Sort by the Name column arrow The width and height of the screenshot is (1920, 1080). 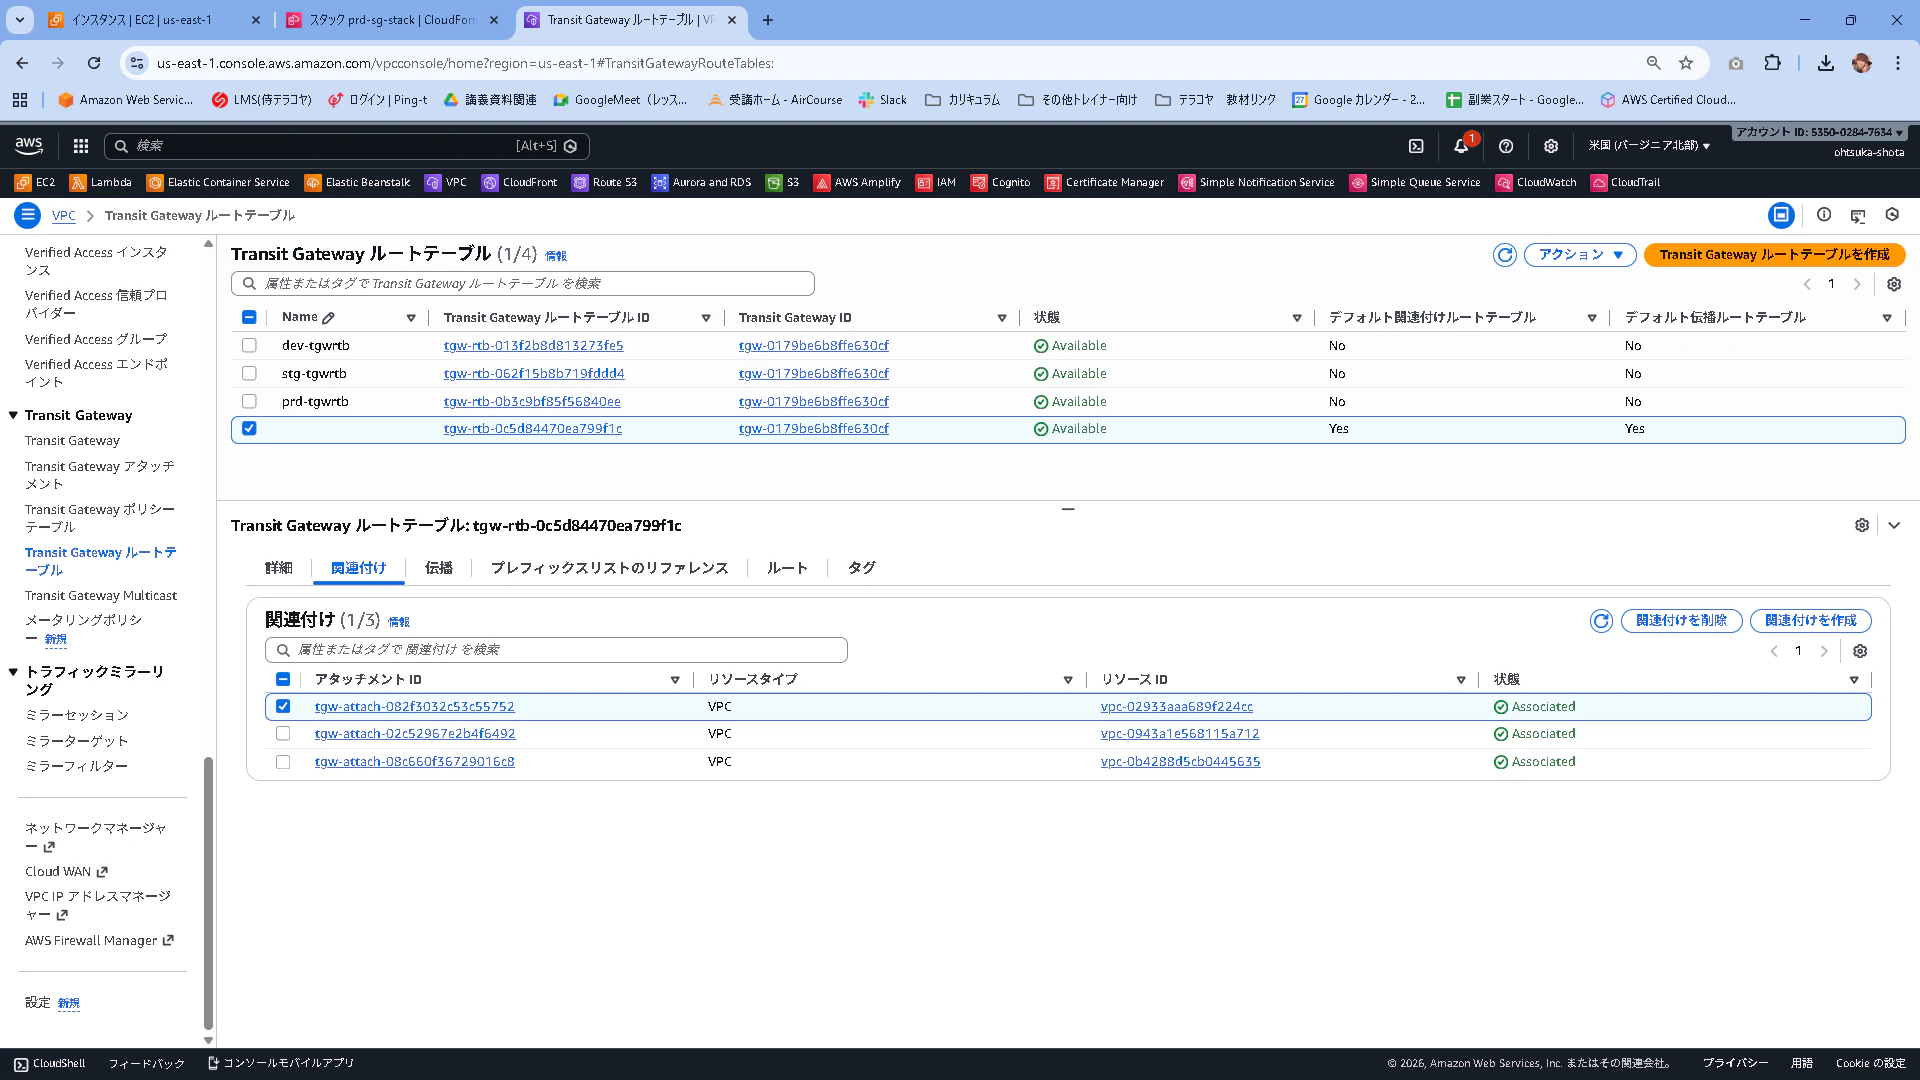tap(411, 318)
